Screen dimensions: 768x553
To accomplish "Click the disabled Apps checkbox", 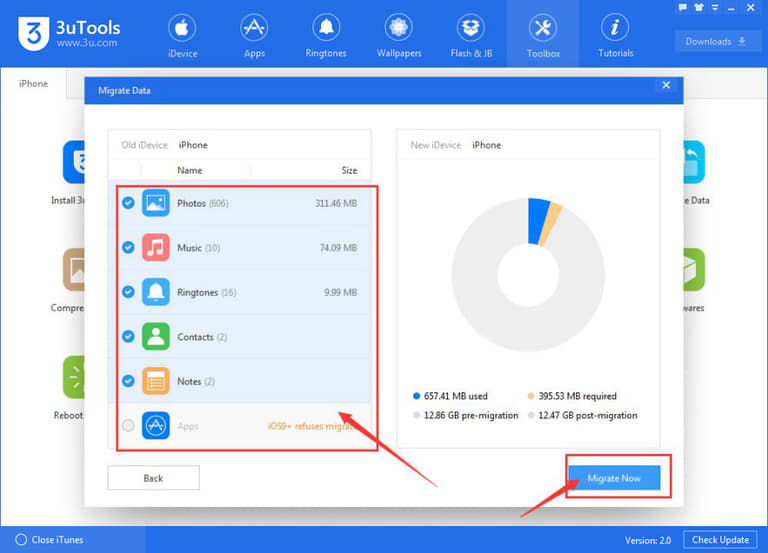I will [x=128, y=426].
